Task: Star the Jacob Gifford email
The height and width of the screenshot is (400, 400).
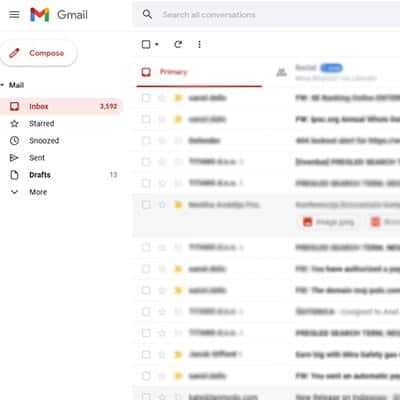Action: click(162, 354)
